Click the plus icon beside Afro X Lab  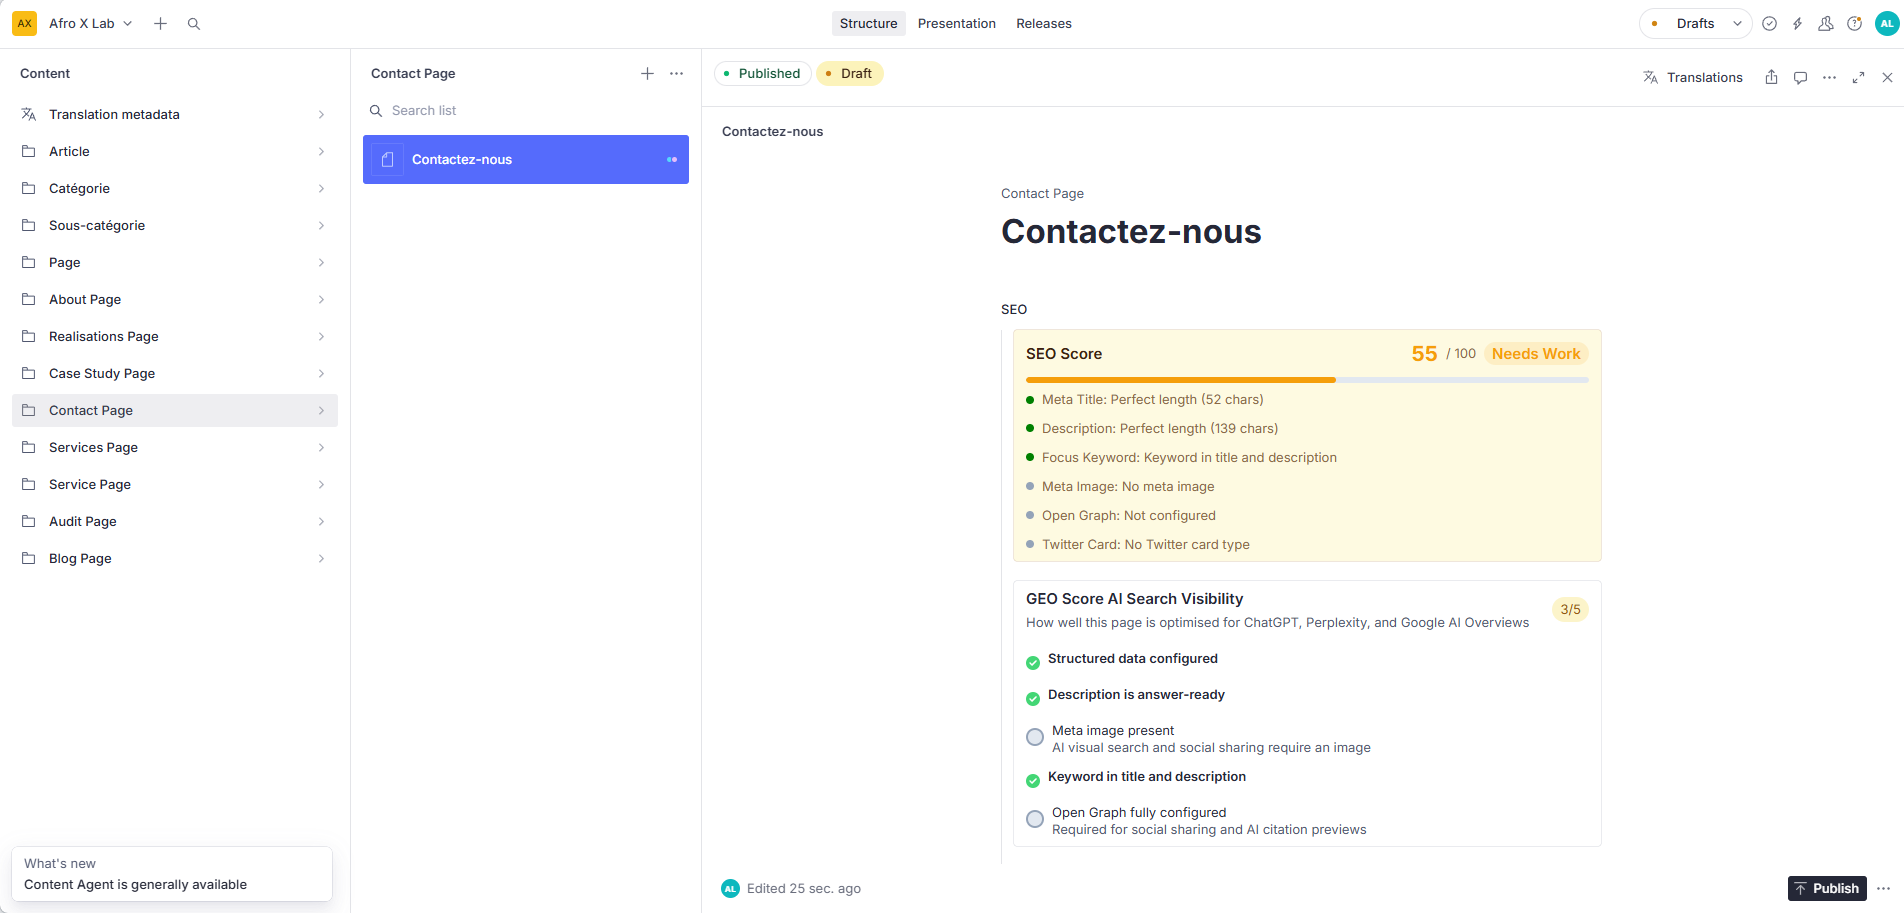point(160,23)
